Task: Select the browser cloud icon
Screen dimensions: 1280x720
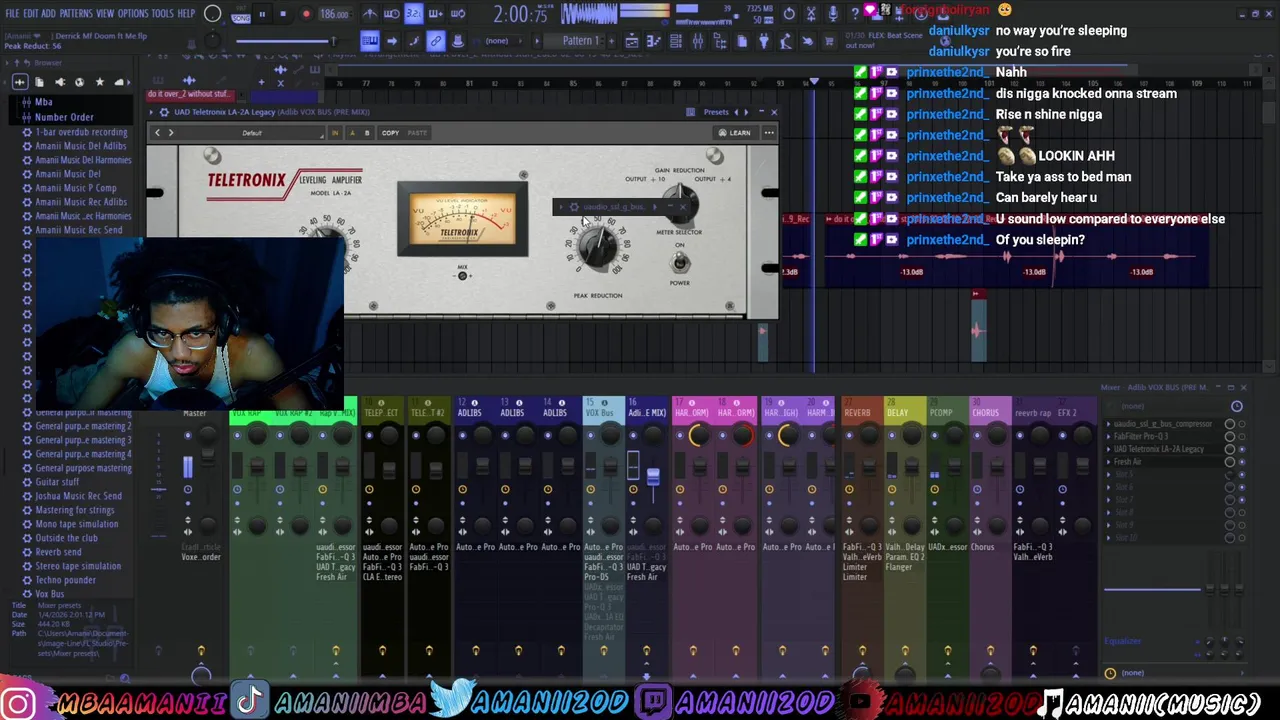Action: tap(119, 82)
